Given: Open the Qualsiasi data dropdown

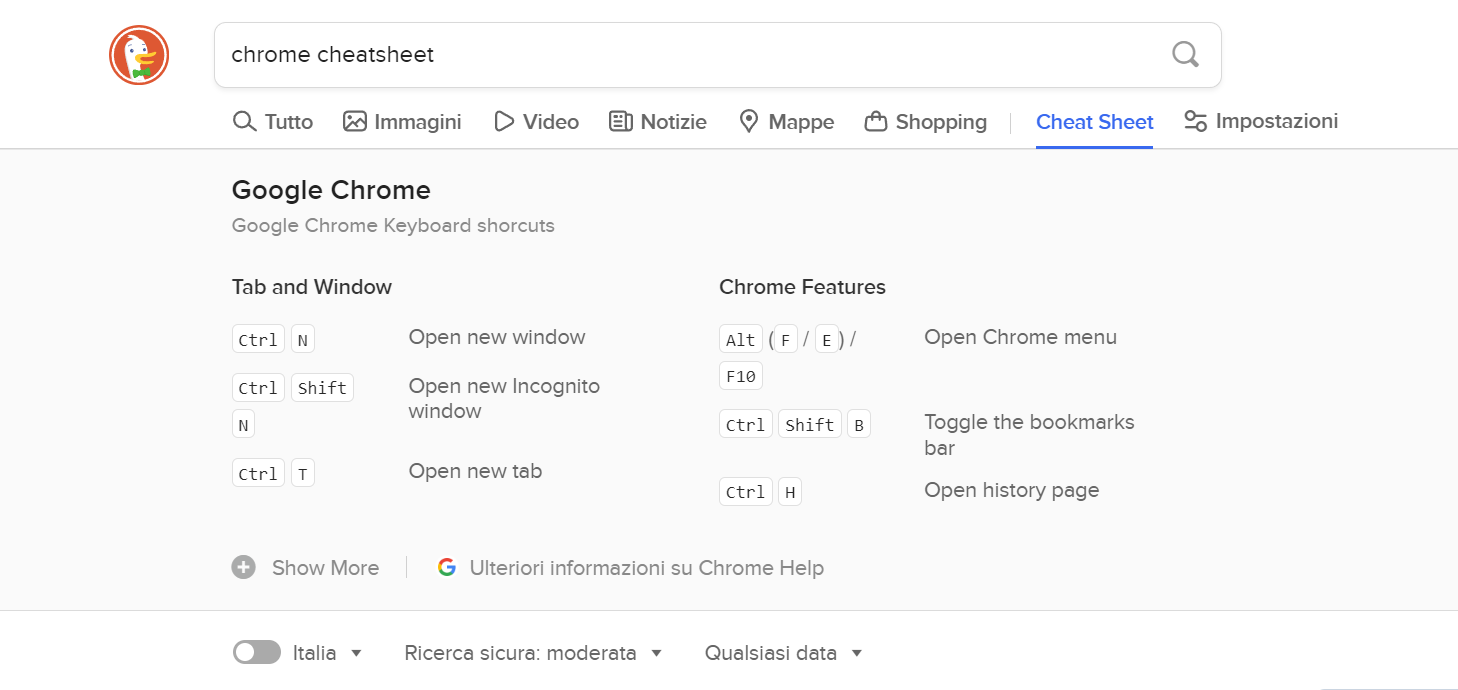Looking at the screenshot, I should [x=784, y=652].
